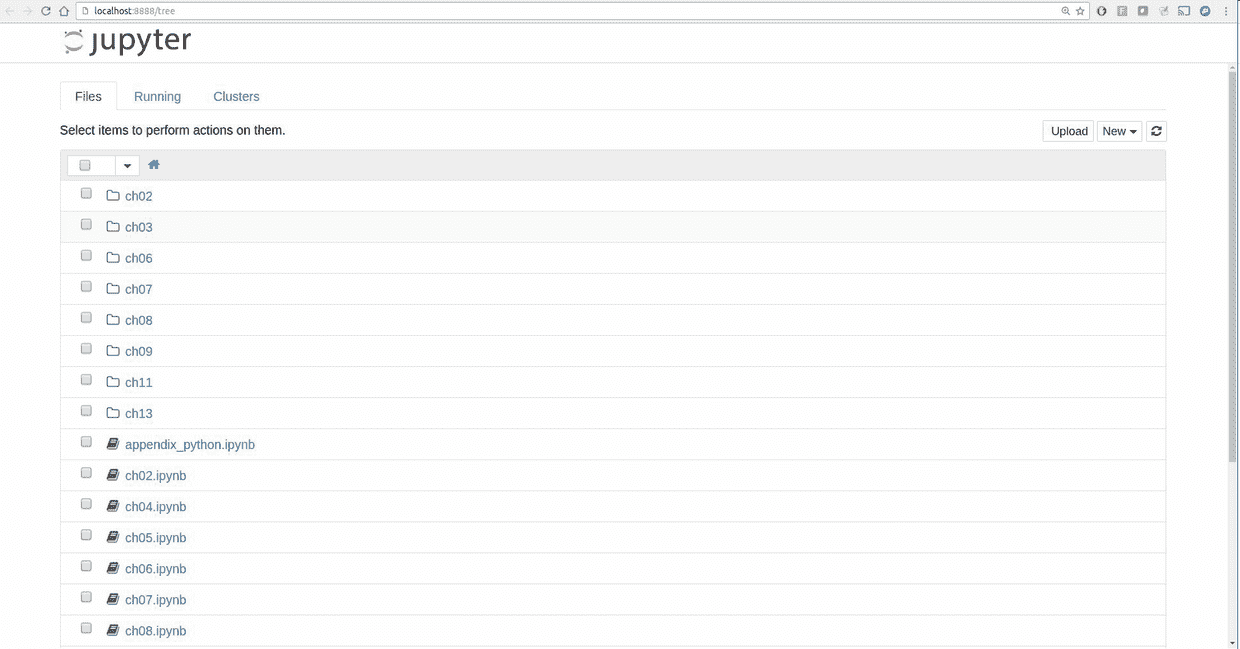1240x649 pixels.
Task: Click the Jupyter logo
Action: (126, 40)
